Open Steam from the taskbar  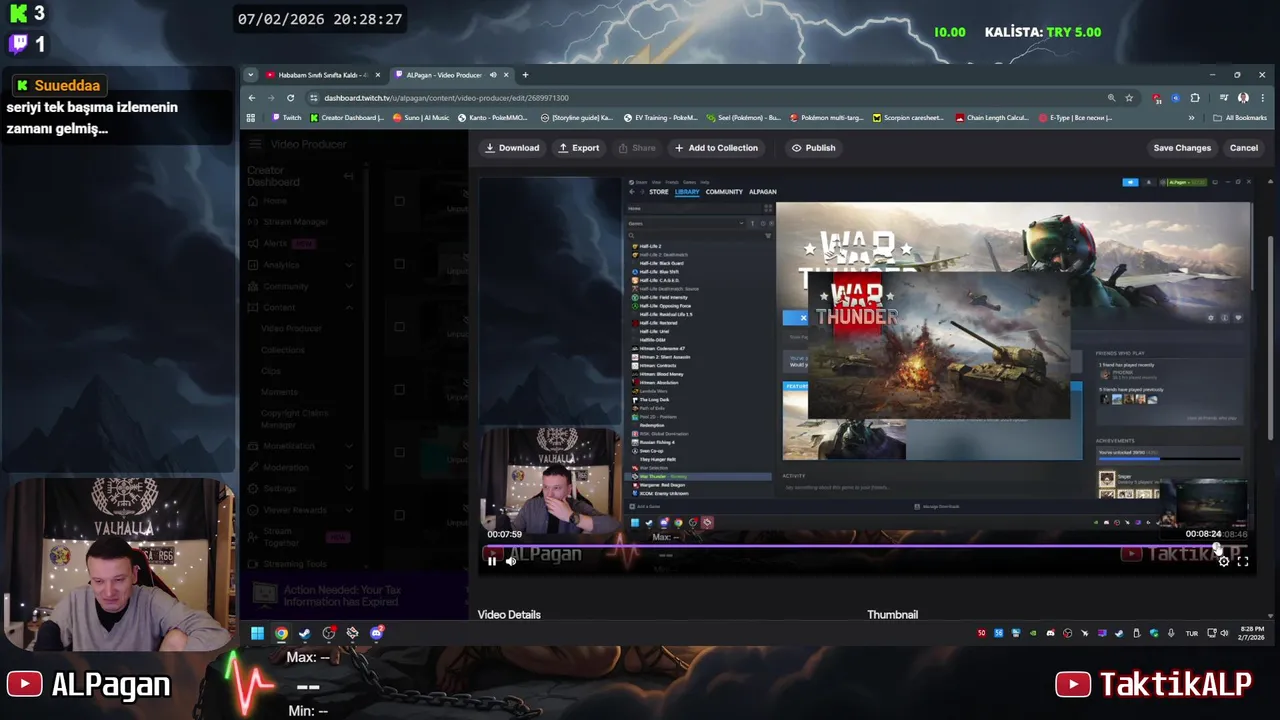click(305, 633)
